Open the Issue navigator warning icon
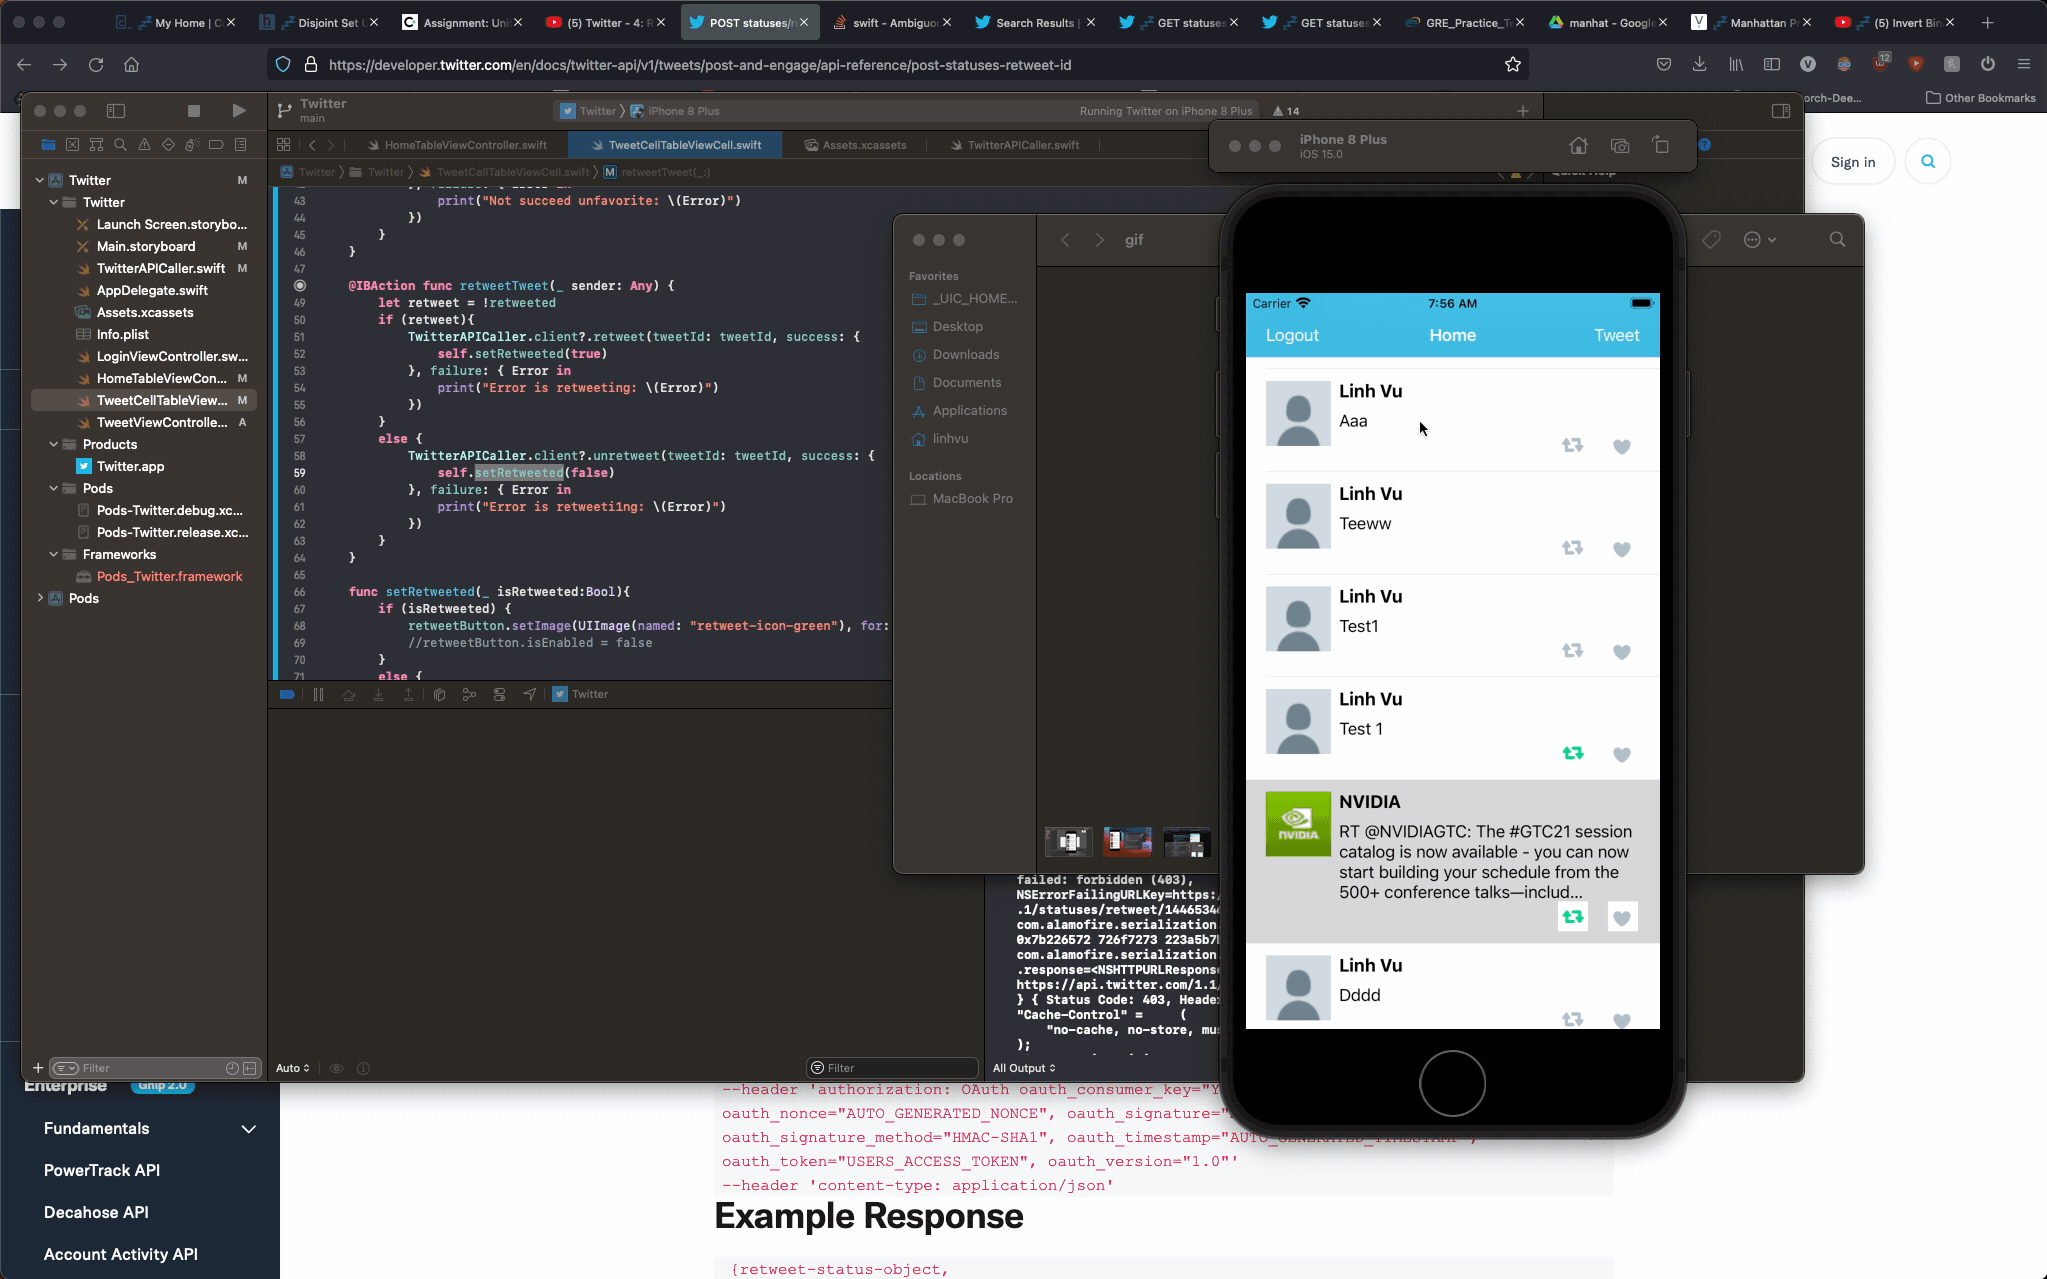The image size is (2047, 1279). pos(144,145)
